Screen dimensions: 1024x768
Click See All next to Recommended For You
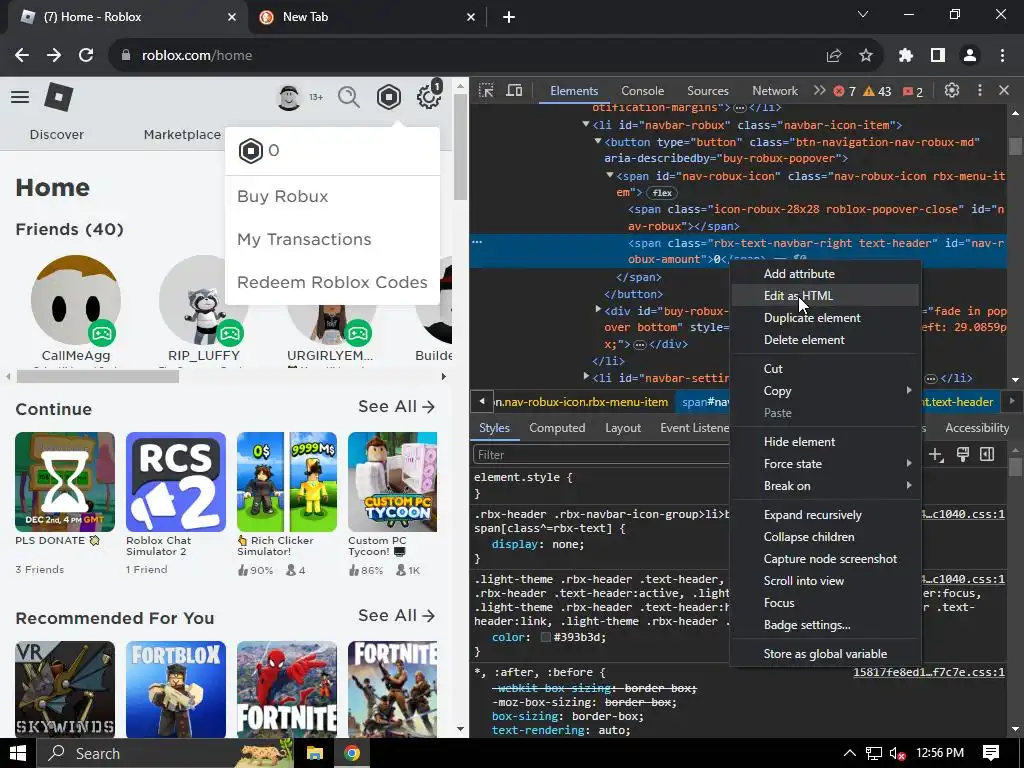coord(396,616)
